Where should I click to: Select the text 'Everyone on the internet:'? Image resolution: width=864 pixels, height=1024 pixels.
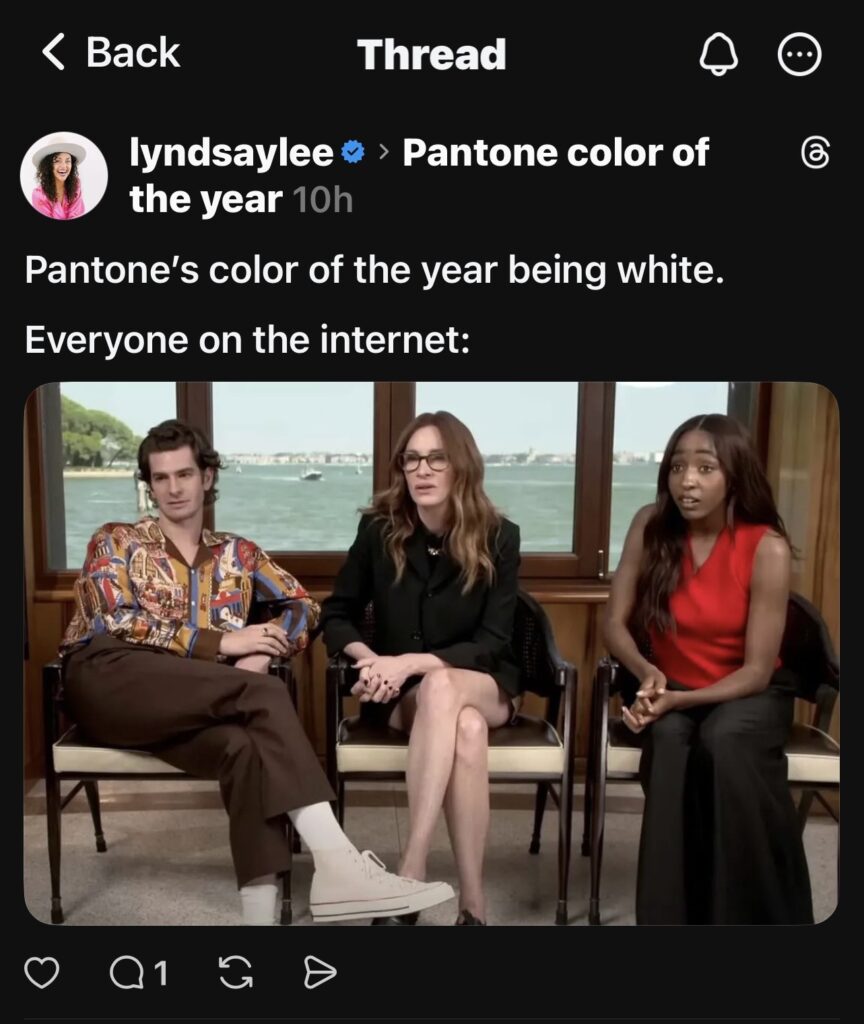coord(247,340)
